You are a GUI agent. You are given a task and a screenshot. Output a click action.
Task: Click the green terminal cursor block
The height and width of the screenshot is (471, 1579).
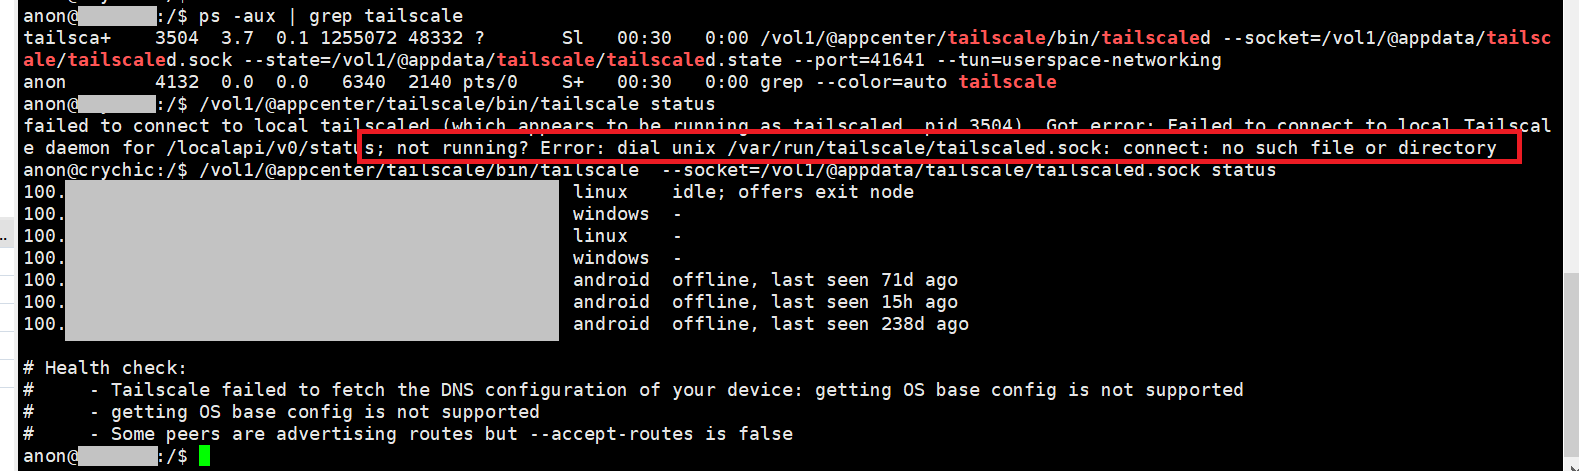click(x=204, y=456)
